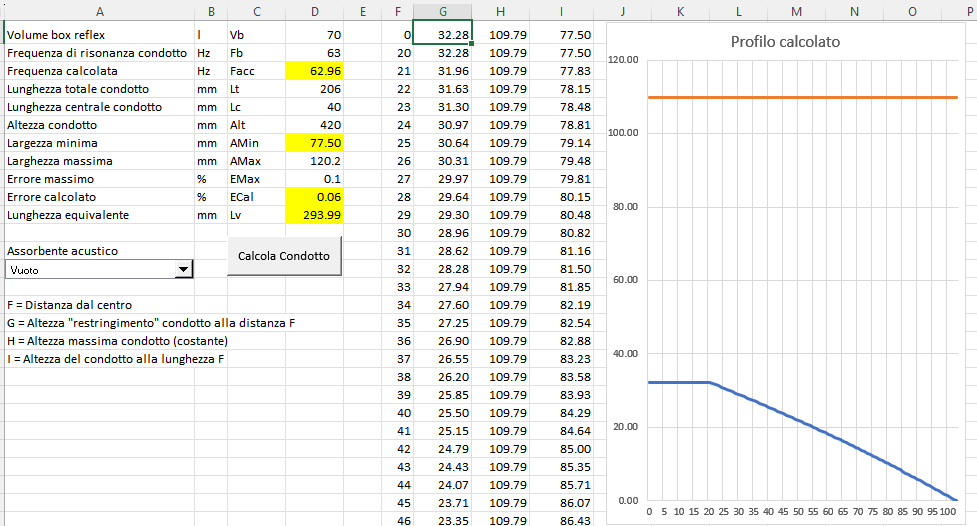The height and width of the screenshot is (526, 977).
Task: Select the Altezza condotto value 420
Action: point(315,125)
